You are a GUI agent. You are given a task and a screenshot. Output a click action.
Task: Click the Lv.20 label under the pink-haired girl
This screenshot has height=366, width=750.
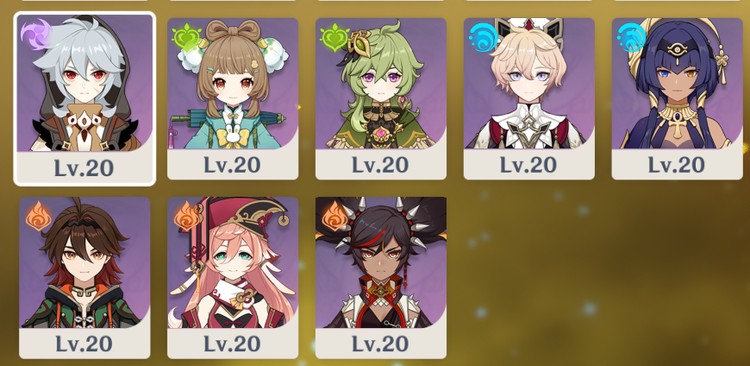pyautogui.click(x=232, y=344)
